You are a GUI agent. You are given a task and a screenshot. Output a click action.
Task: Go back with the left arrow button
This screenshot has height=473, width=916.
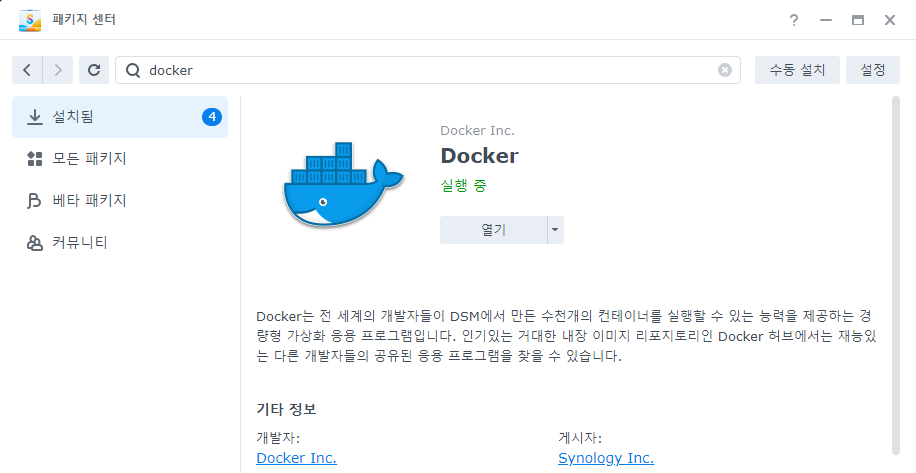(27, 70)
